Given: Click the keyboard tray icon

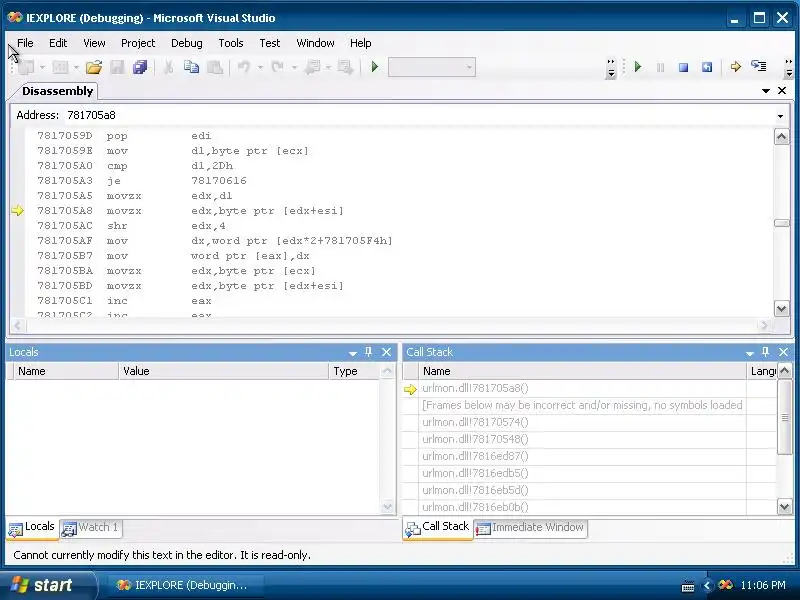Looking at the screenshot, I should tap(688, 586).
